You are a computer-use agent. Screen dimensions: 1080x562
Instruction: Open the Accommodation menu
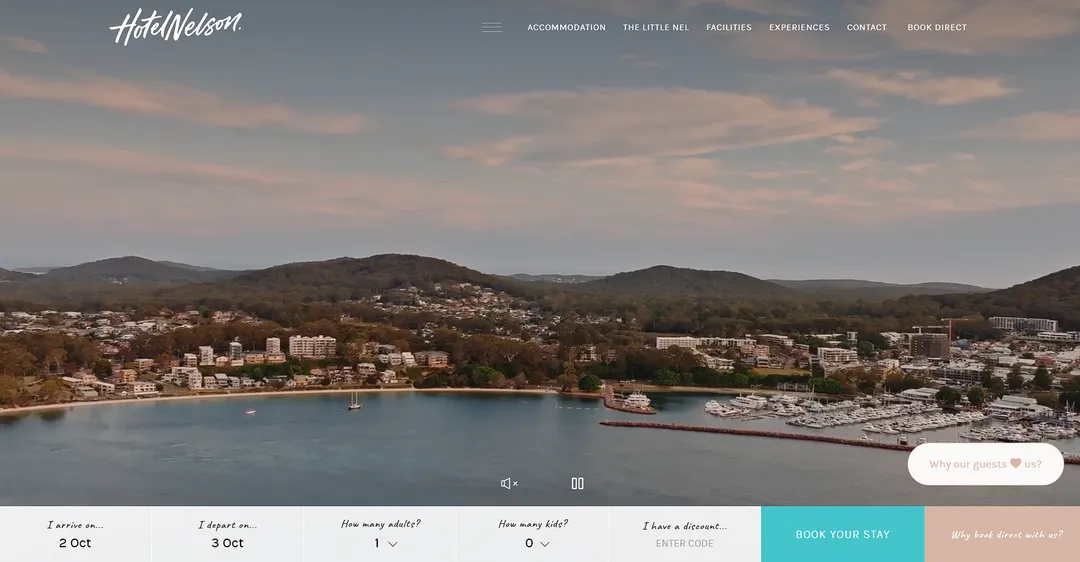(566, 28)
